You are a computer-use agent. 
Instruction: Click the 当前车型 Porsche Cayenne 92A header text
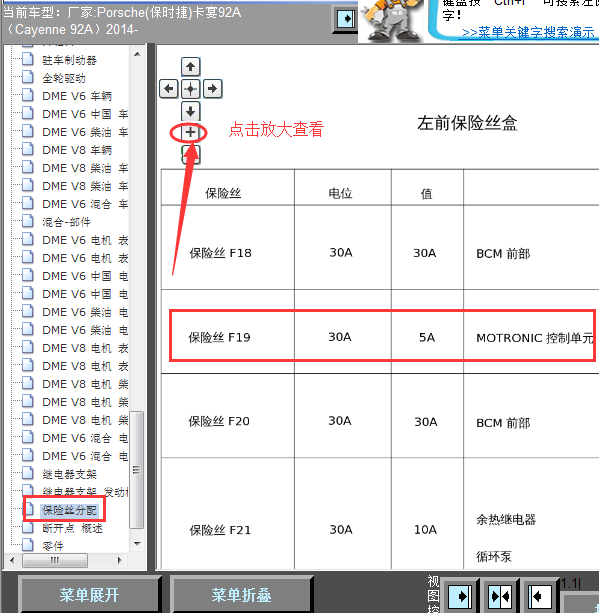(x=122, y=21)
